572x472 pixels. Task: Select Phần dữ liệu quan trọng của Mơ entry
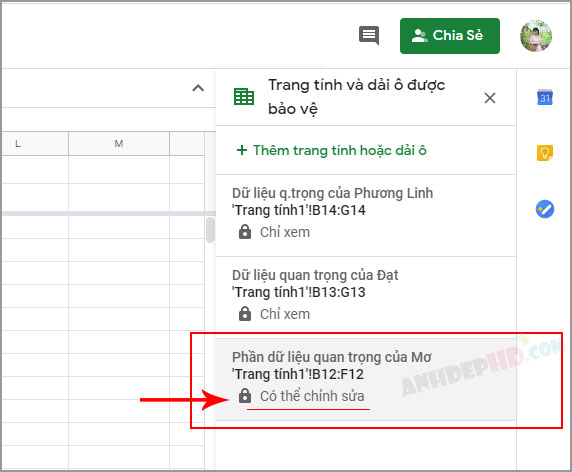[366, 379]
